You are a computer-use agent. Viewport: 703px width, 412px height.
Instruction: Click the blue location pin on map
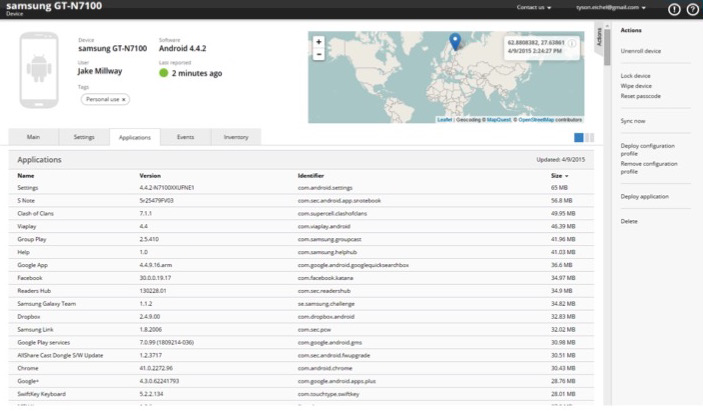(455, 41)
